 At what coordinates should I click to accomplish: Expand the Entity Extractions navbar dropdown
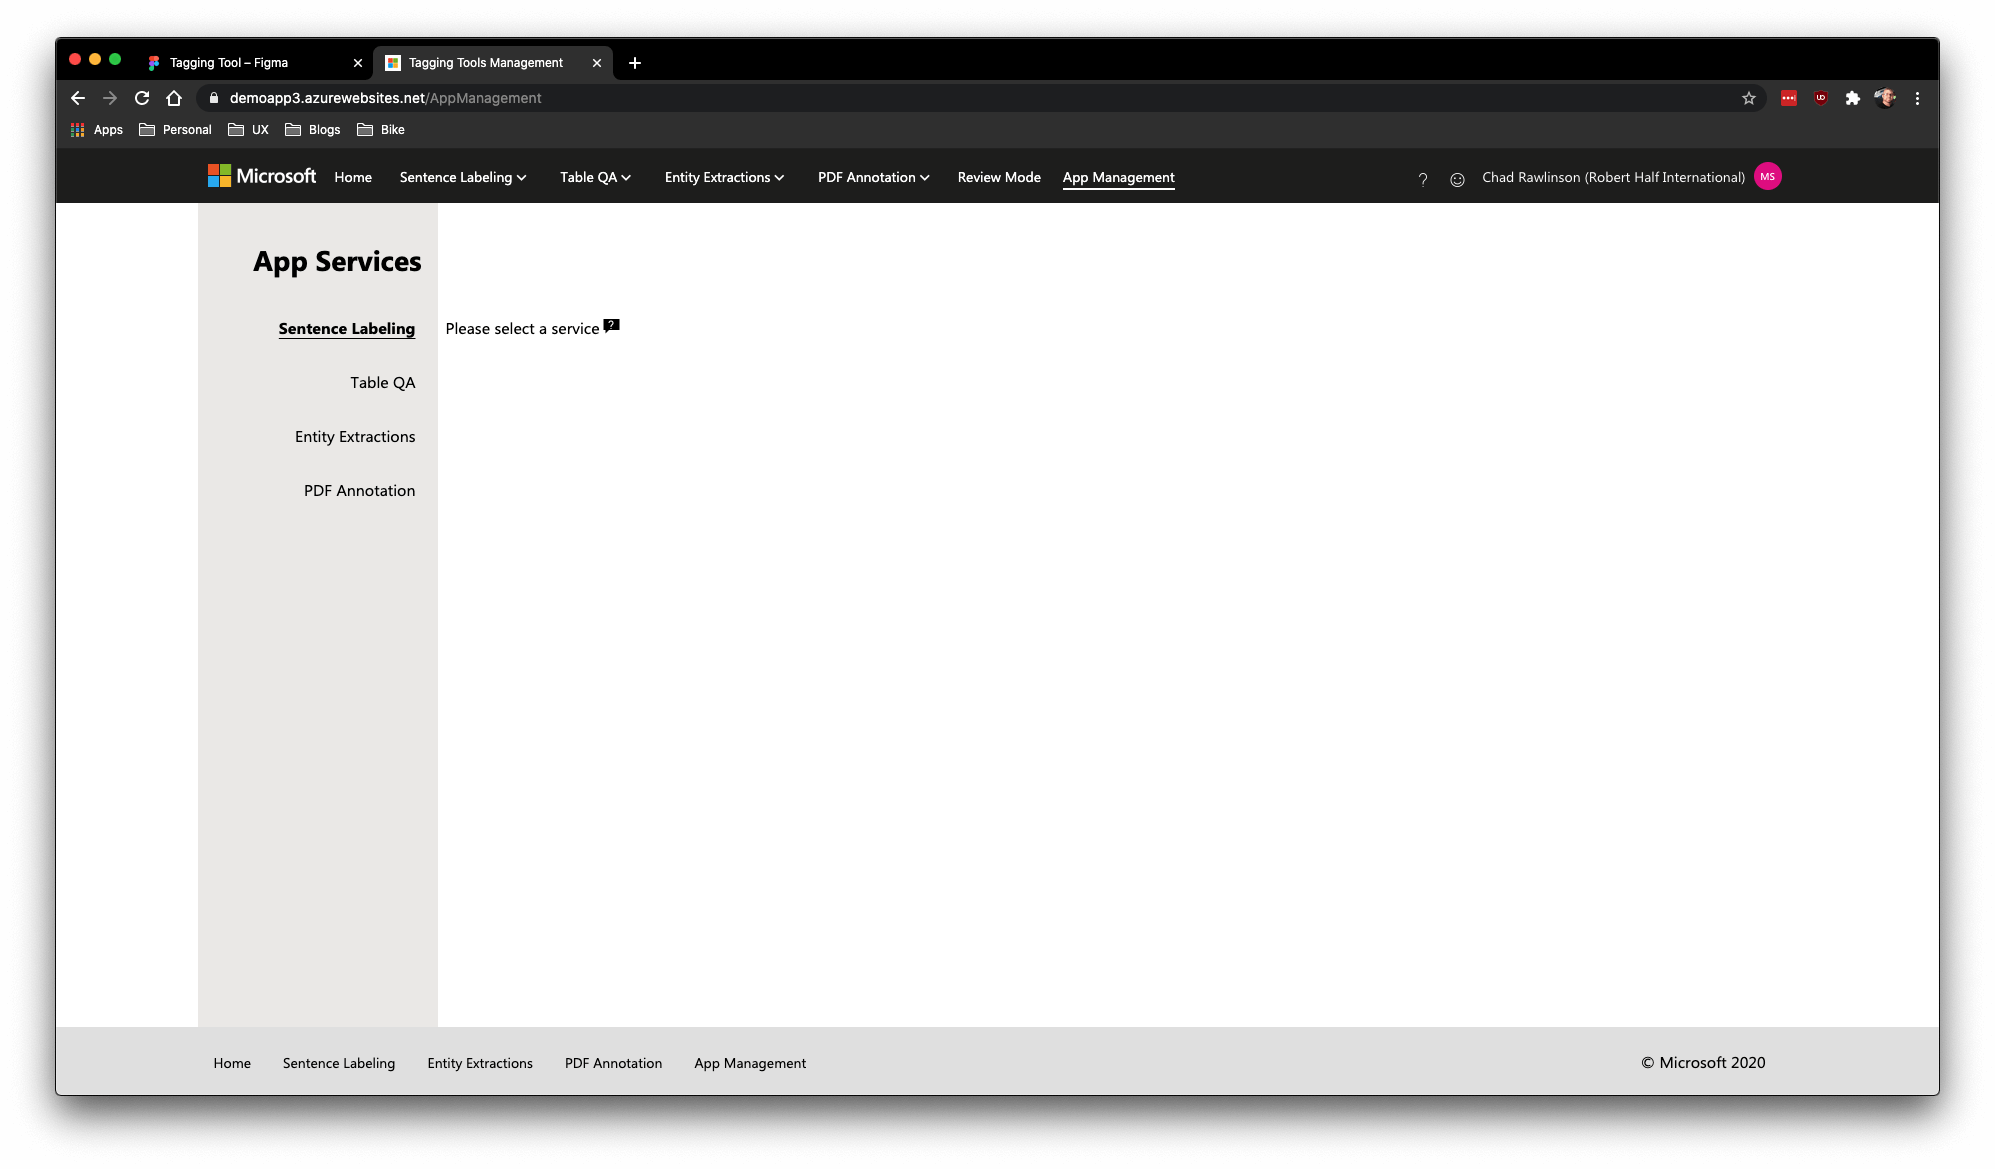[x=724, y=177]
